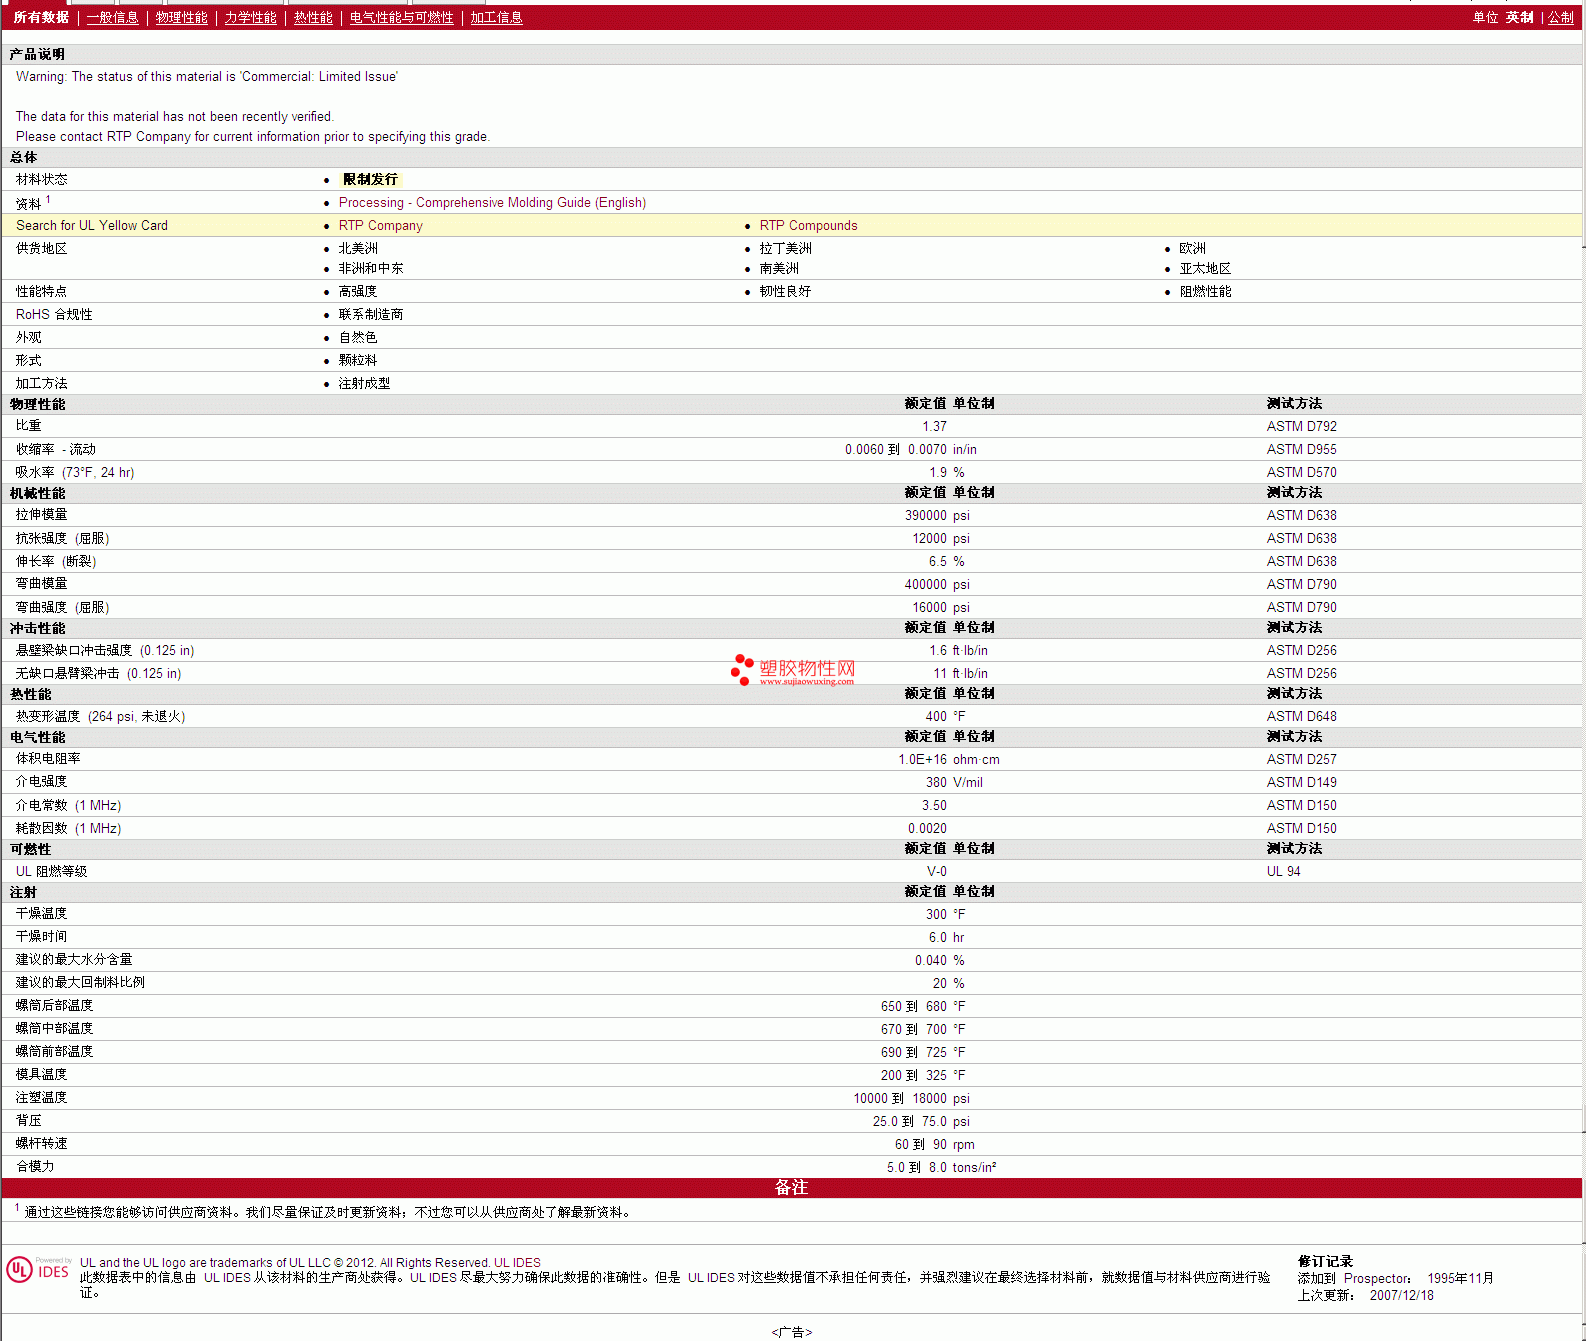Screen dimensions: 1586x1341
Task: Click the 2007/12/18 last updated date
Action: (x=1401, y=1295)
